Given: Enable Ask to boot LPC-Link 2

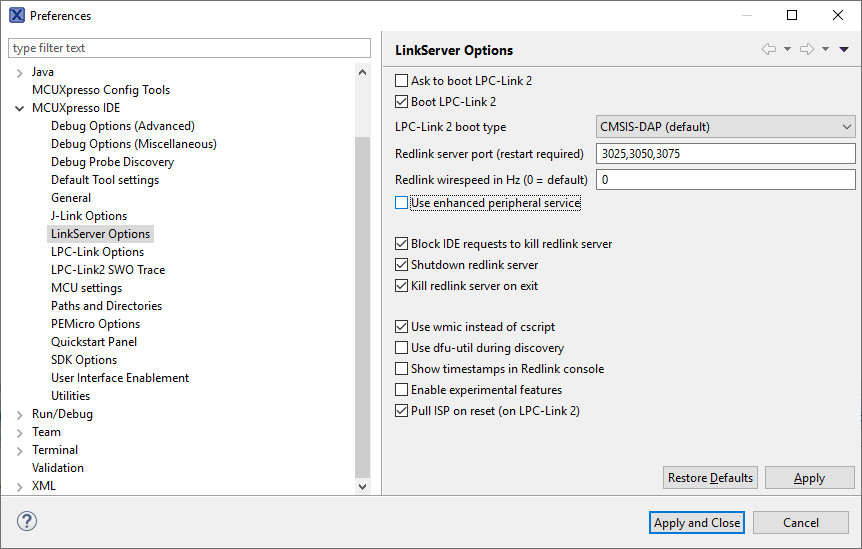Looking at the screenshot, I should (402, 81).
